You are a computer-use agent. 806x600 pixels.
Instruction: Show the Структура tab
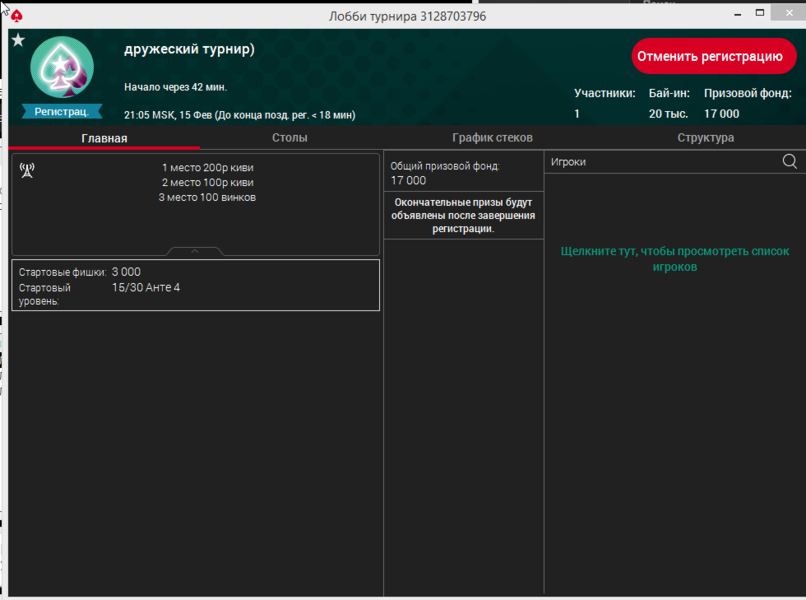pos(705,138)
